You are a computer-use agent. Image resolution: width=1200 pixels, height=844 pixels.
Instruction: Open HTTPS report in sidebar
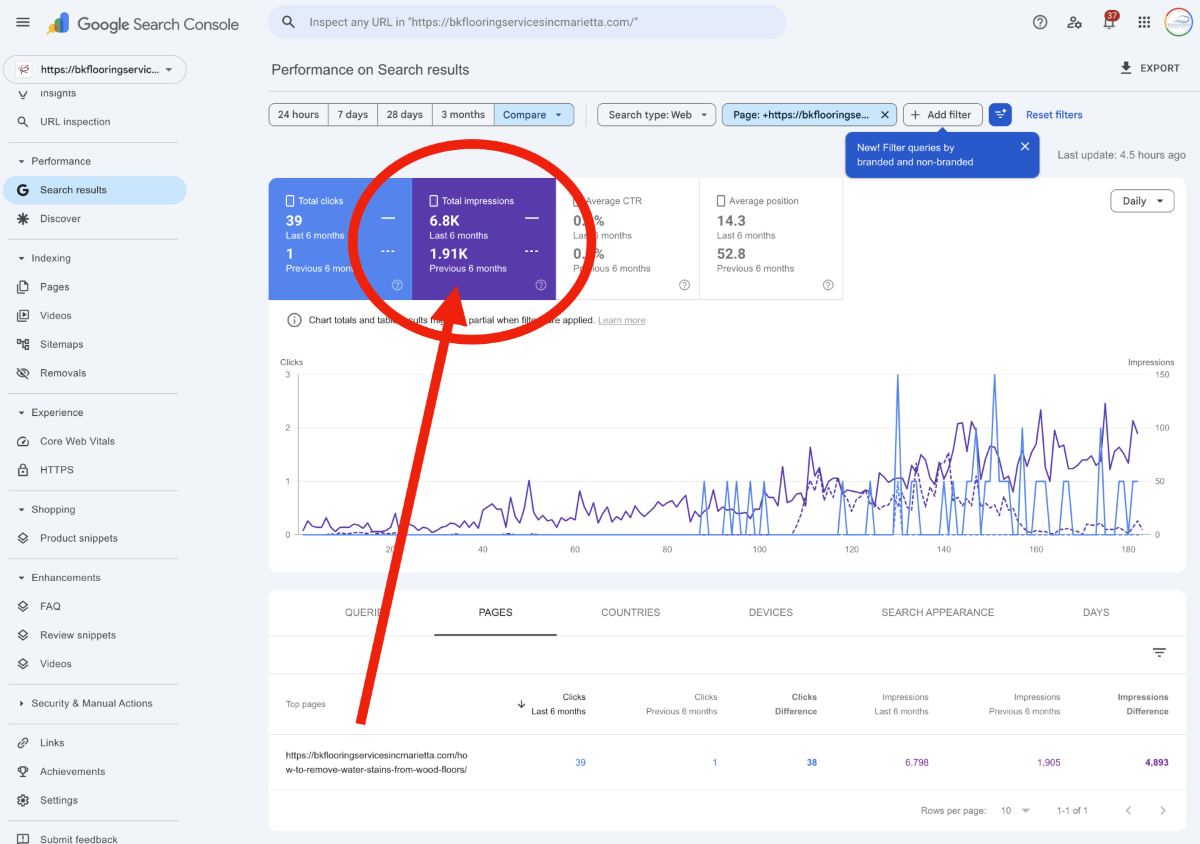[x=93, y=470]
